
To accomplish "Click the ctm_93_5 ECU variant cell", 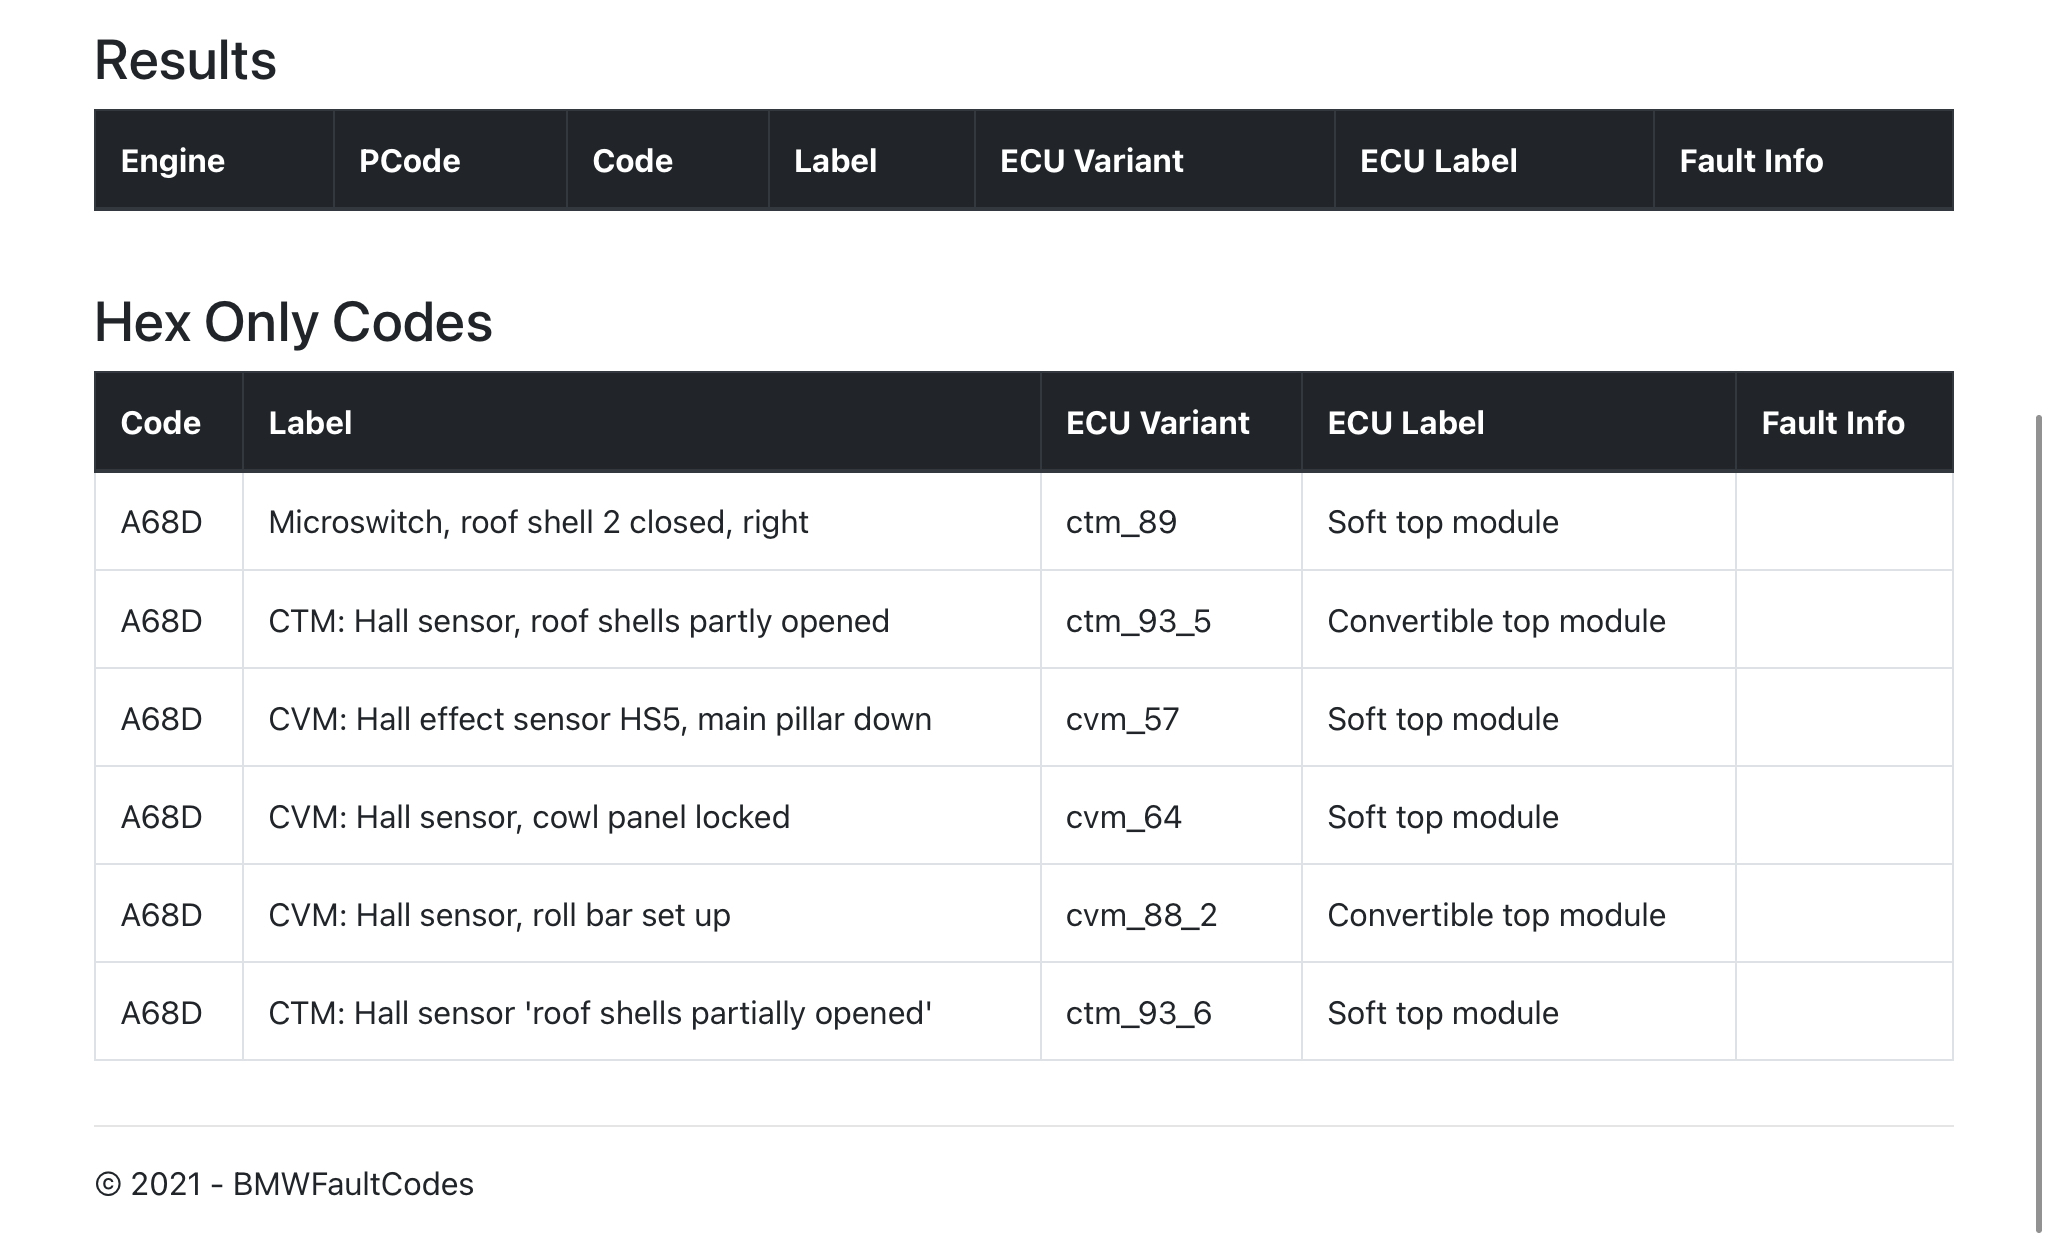I will point(1138,621).
